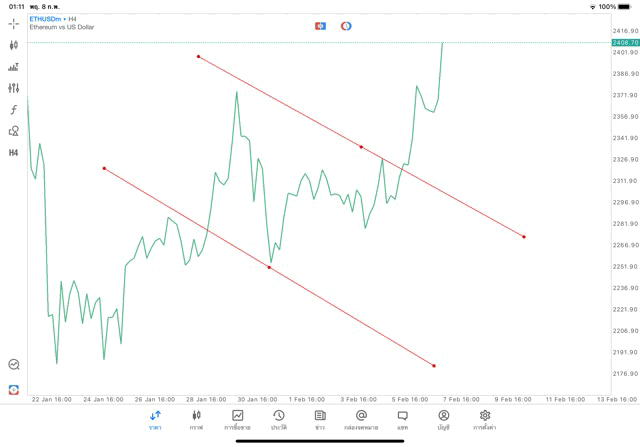Tap the current price label 2408.70
Viewport: 640px width, 447px height.
tap(626, 43)
